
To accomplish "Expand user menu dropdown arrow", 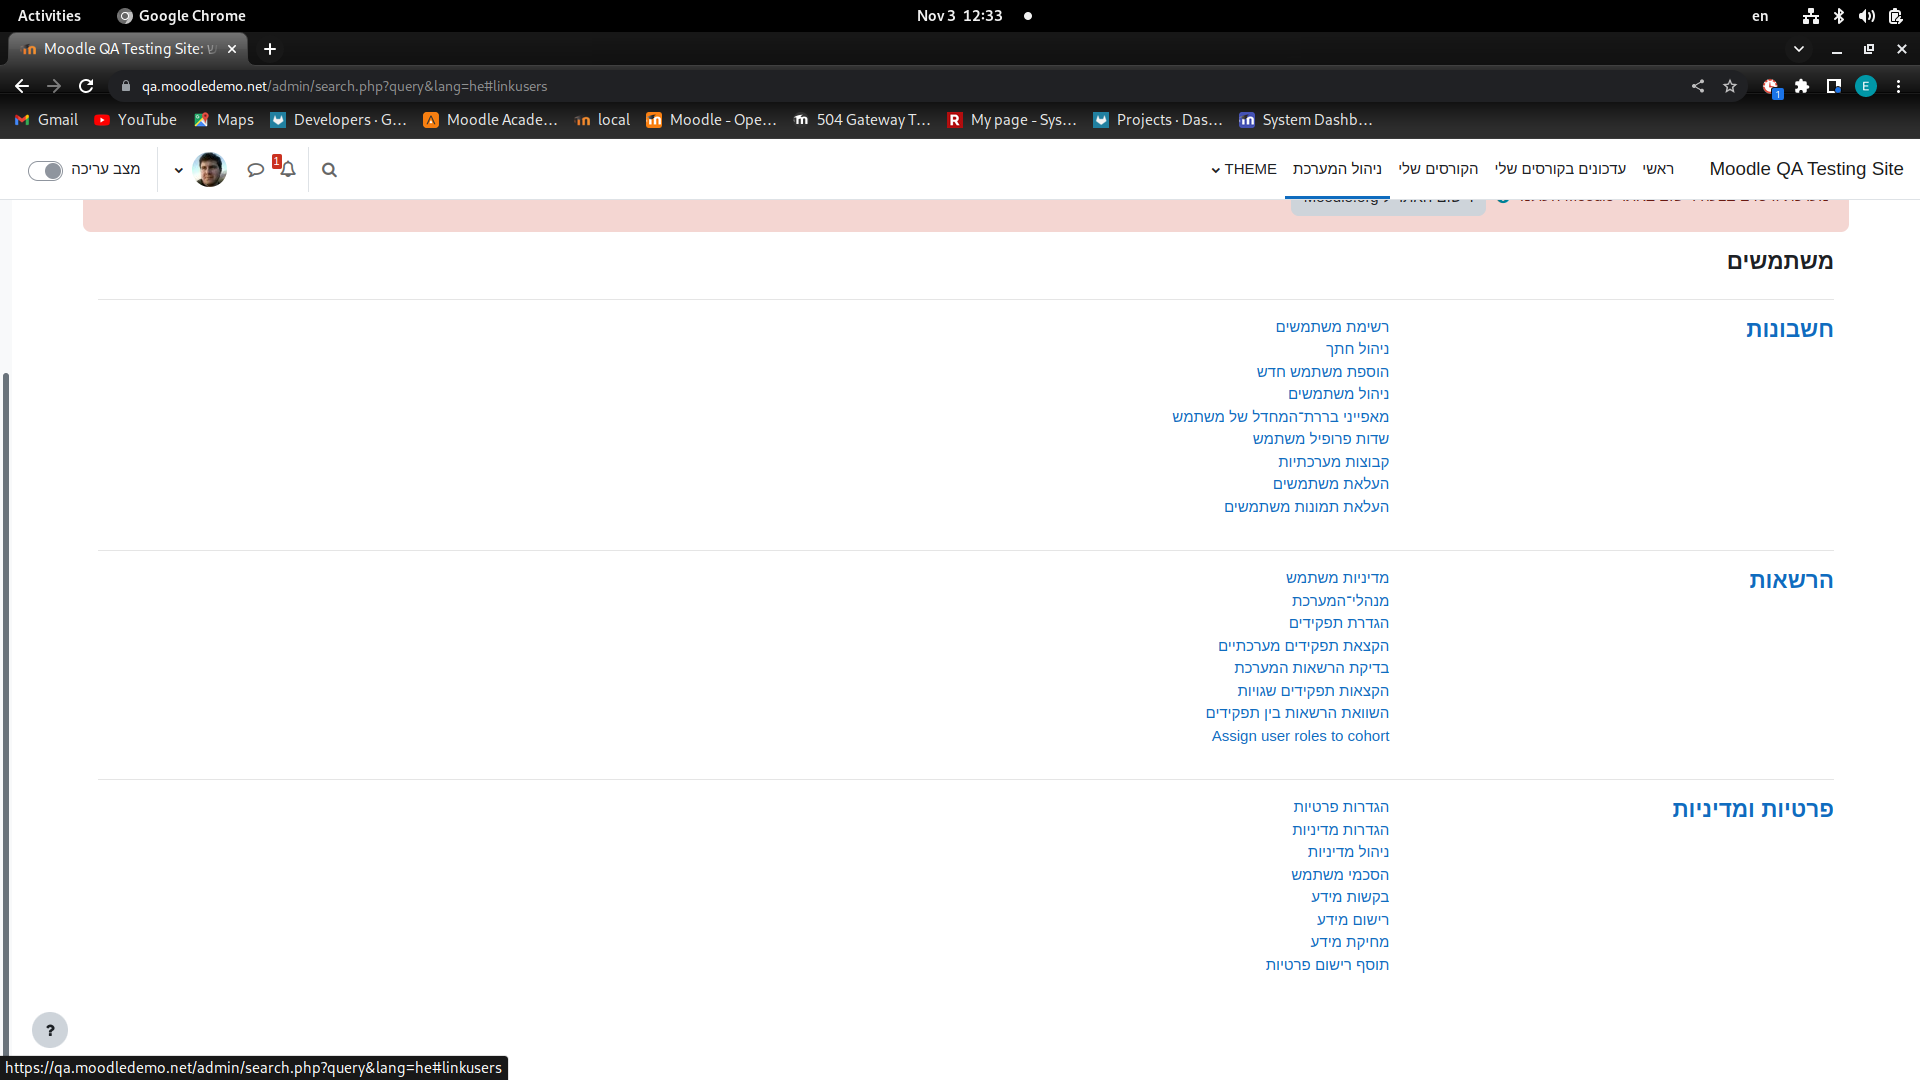I will (x=179, y=171).
